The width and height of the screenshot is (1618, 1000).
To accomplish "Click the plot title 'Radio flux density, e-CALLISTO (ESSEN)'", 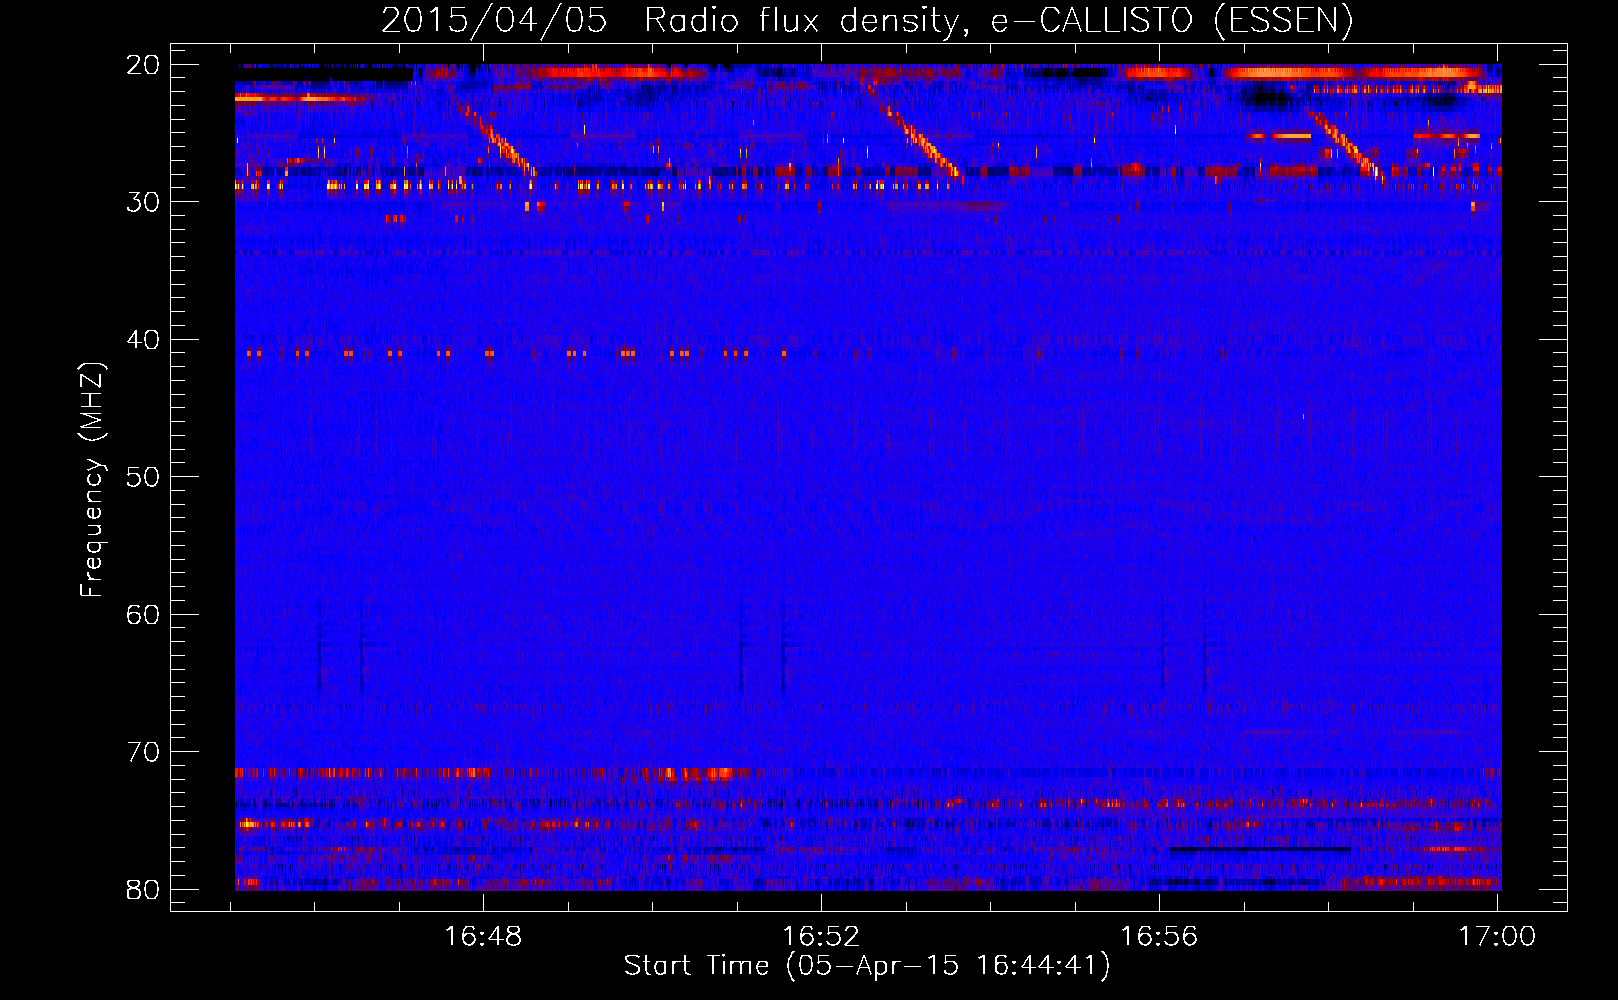I will (x=998, y=20).
